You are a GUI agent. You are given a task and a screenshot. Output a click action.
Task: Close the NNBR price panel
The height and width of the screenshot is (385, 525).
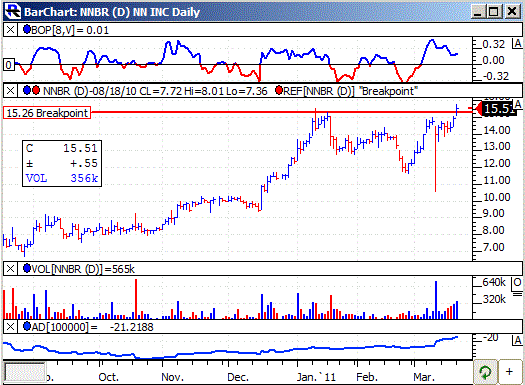pyautogui.click(x=10, y=91)
